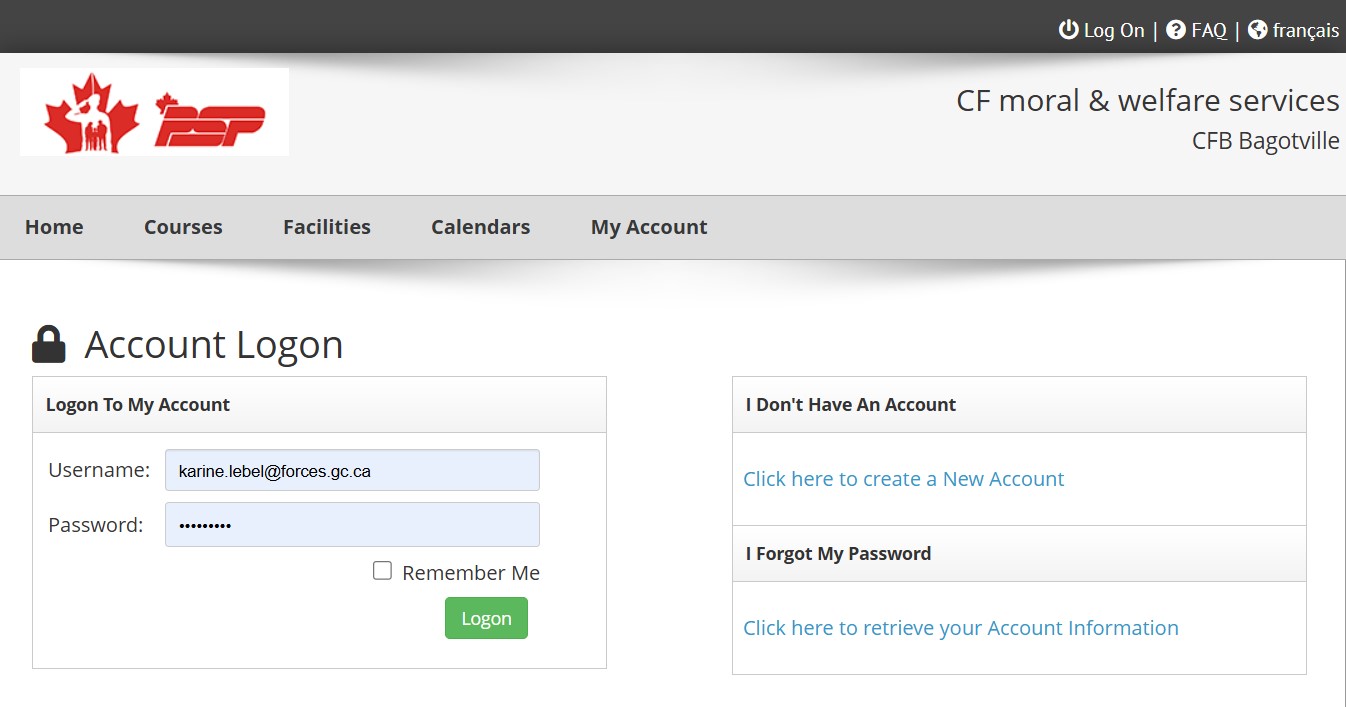The image size is (1346, 707).
Task: Enable the Remember Me checkbox
Action: click(382, 571)
